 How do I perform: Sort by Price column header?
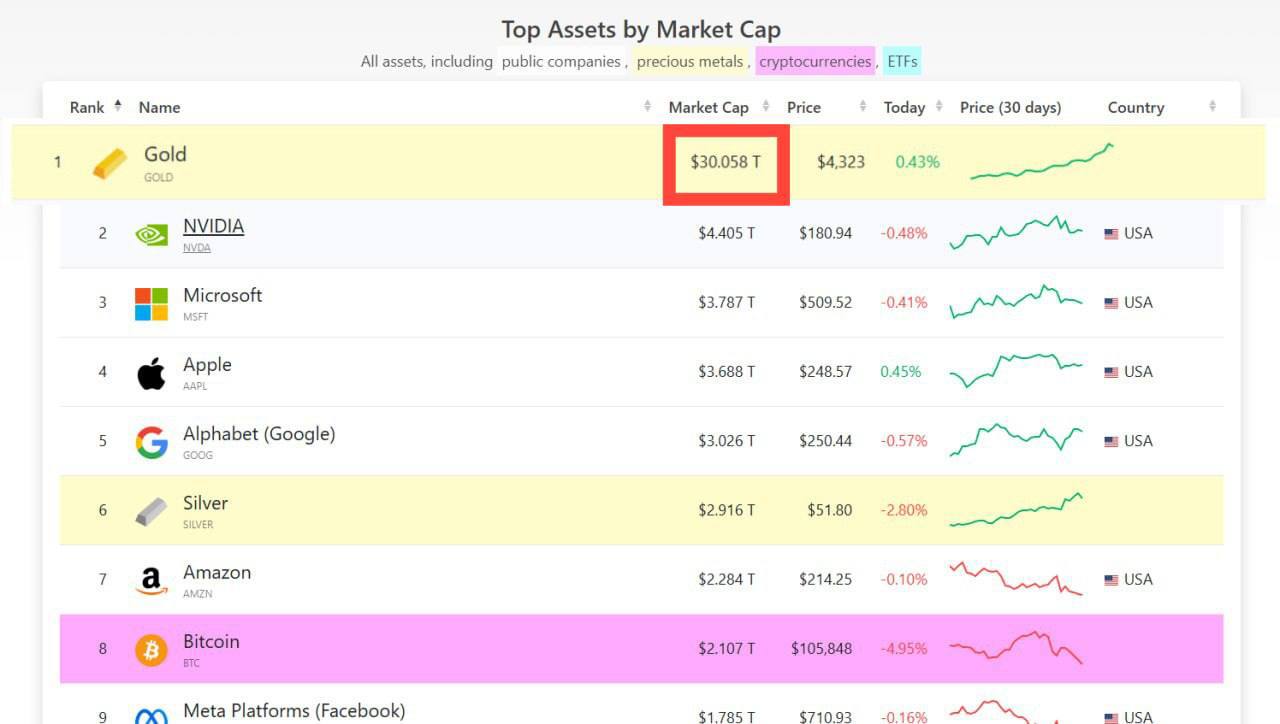[804, 107]
